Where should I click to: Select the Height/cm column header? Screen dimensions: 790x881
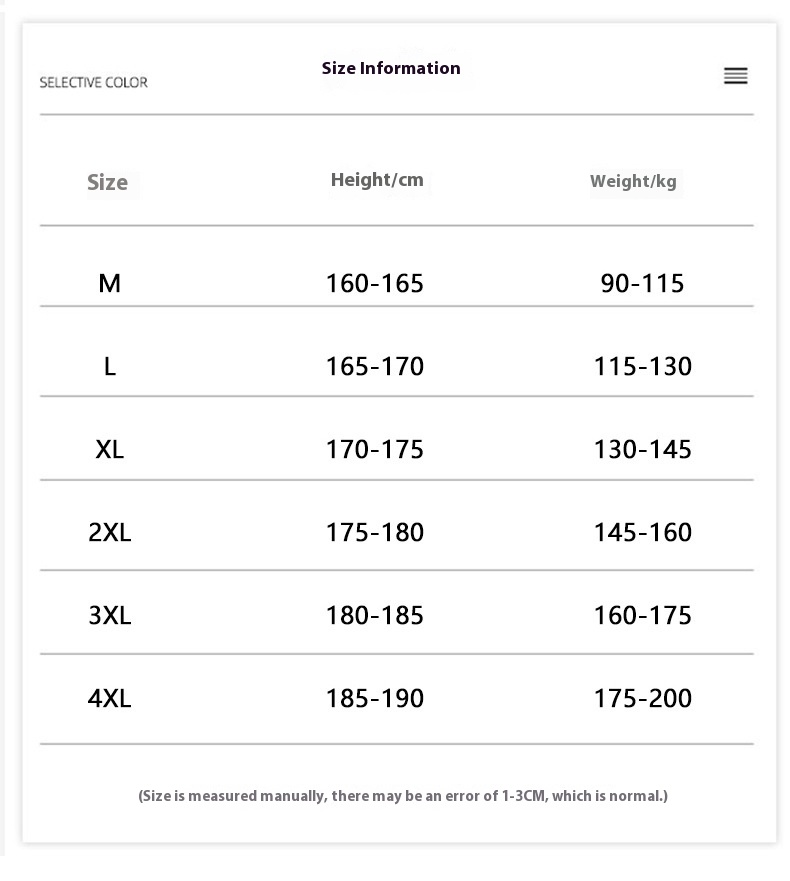pos(377,180)
